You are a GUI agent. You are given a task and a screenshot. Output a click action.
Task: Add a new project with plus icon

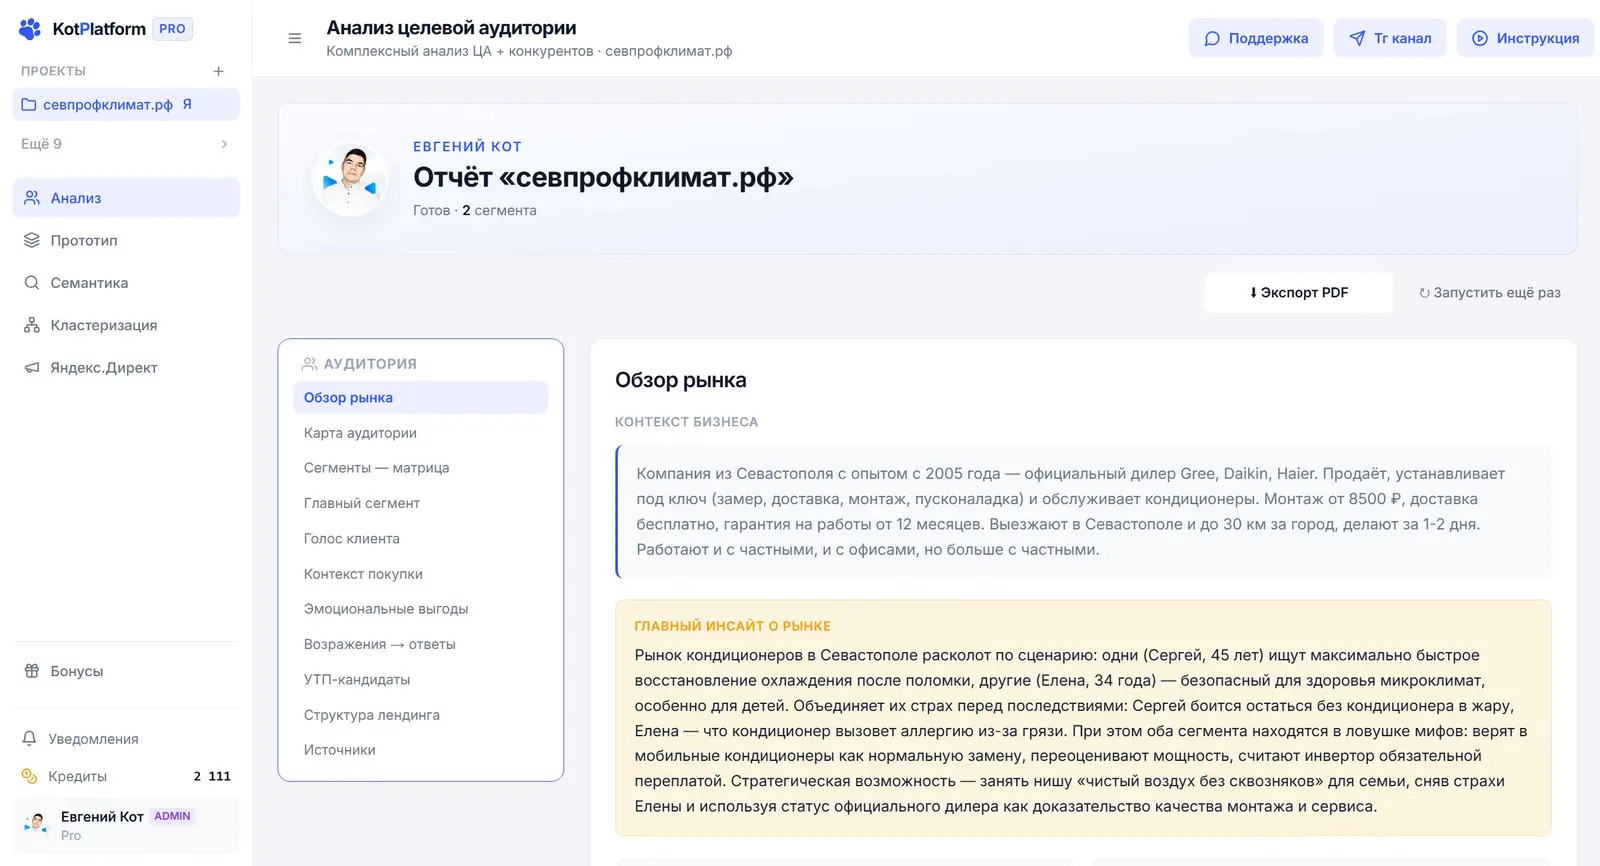coord(218,71)
